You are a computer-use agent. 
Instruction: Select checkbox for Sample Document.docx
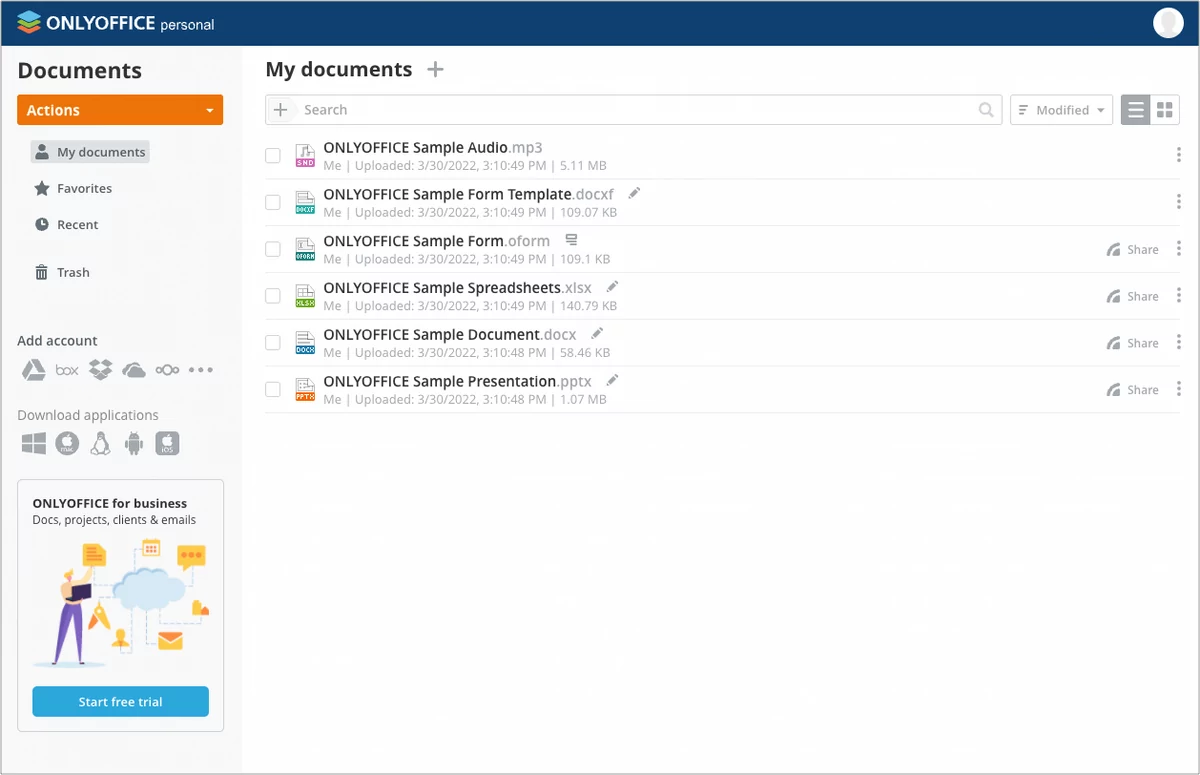(x=272, y=342)
